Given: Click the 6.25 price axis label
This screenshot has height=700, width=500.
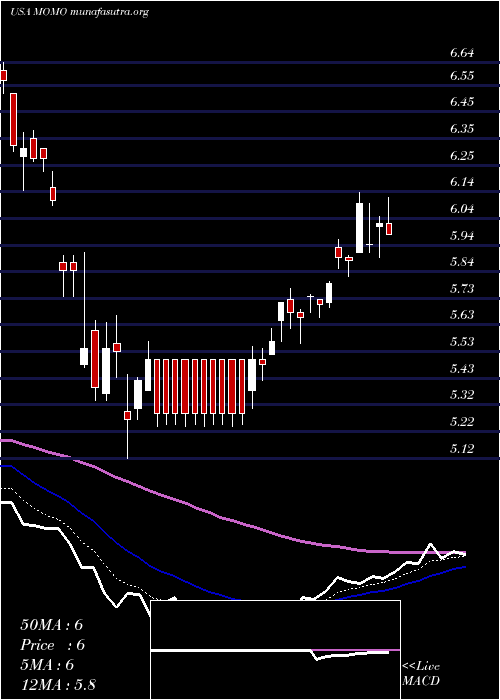Looking at the screenshot, I should click(x=462, y=156).
